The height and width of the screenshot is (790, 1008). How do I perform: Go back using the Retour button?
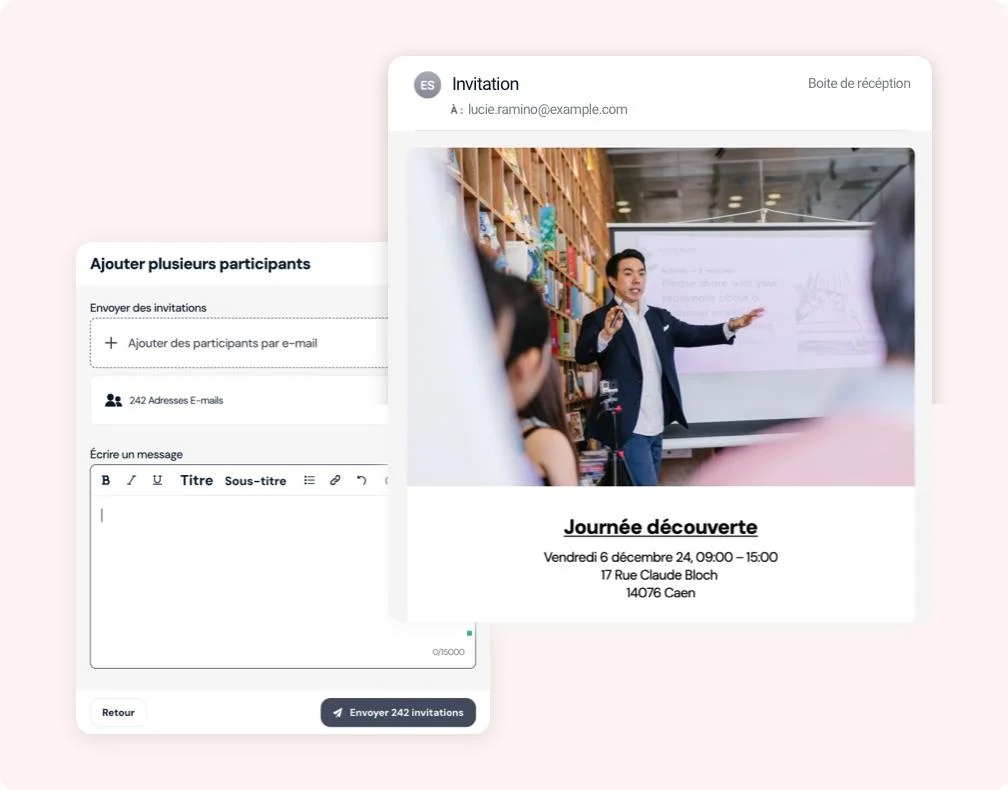(118, 713)
